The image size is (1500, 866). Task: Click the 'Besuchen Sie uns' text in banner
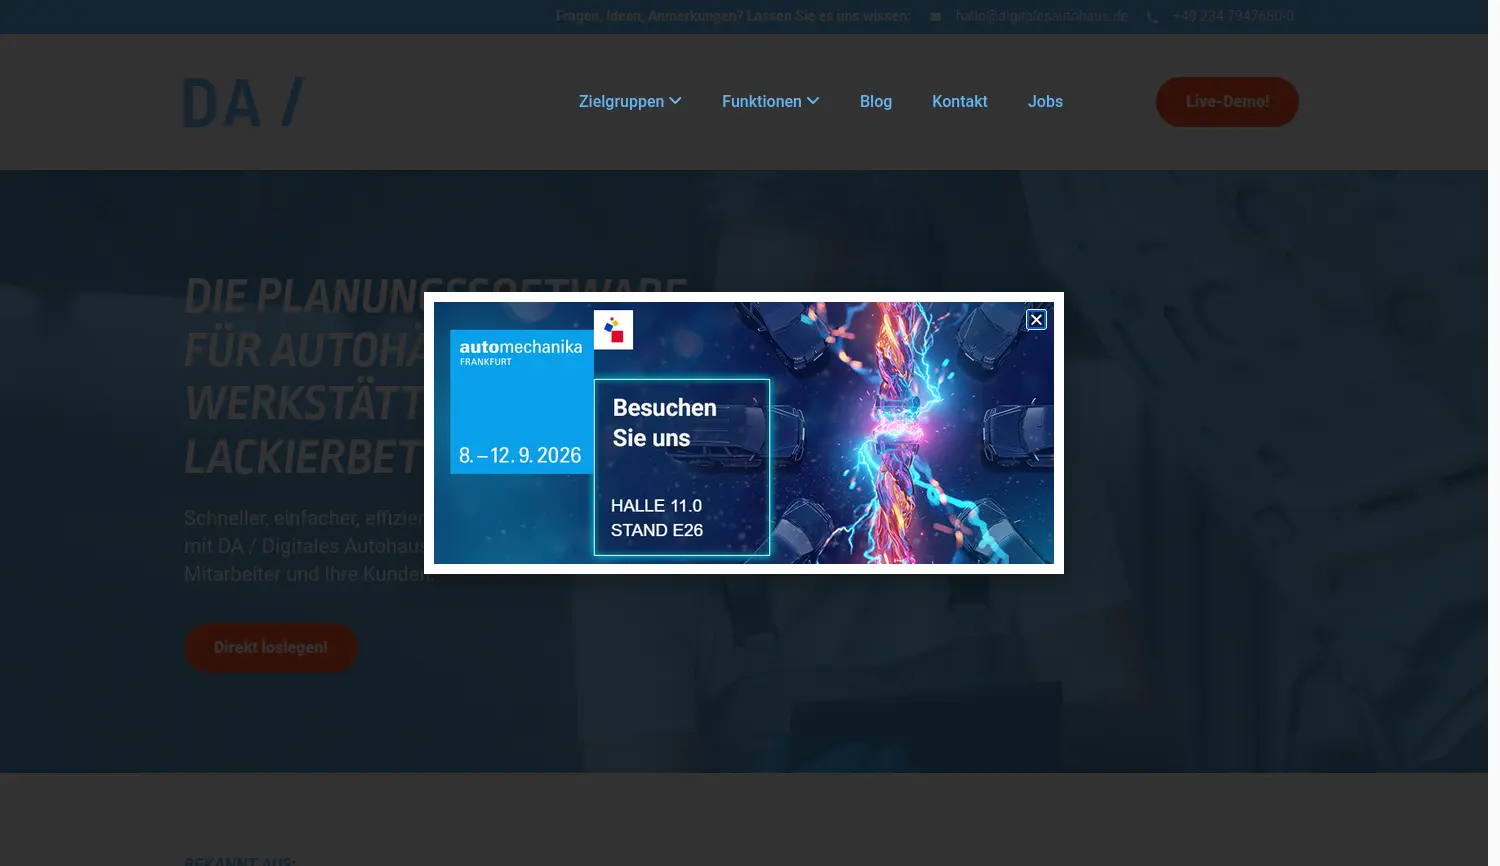coord(664,423)
